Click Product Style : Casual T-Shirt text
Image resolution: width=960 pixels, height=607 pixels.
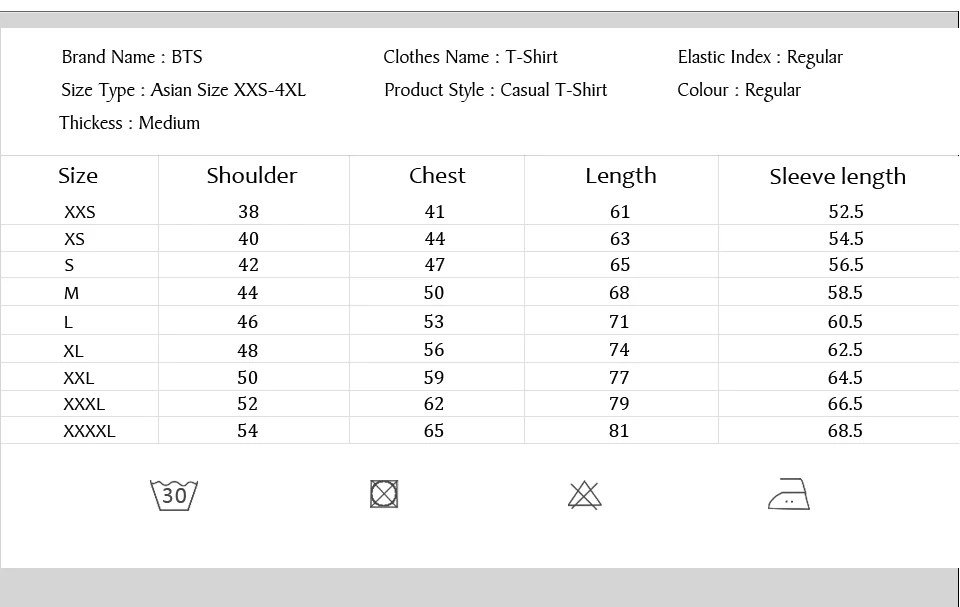pyautogui.click(x=495, y=90)
